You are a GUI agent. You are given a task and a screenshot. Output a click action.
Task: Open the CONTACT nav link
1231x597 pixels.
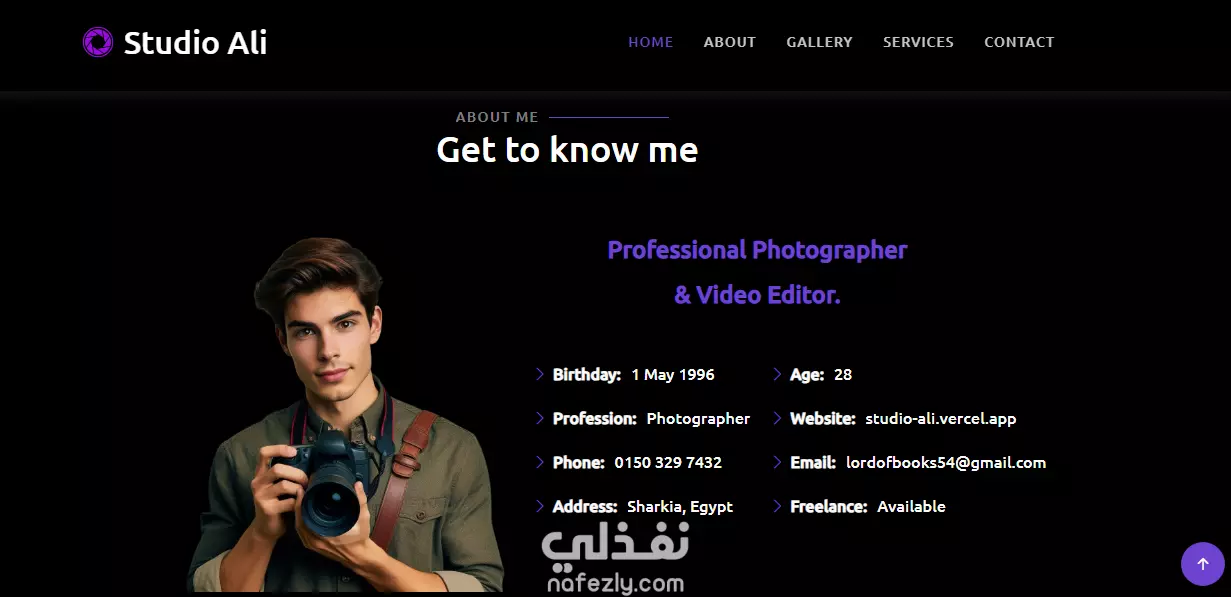tap(1019, 42)
